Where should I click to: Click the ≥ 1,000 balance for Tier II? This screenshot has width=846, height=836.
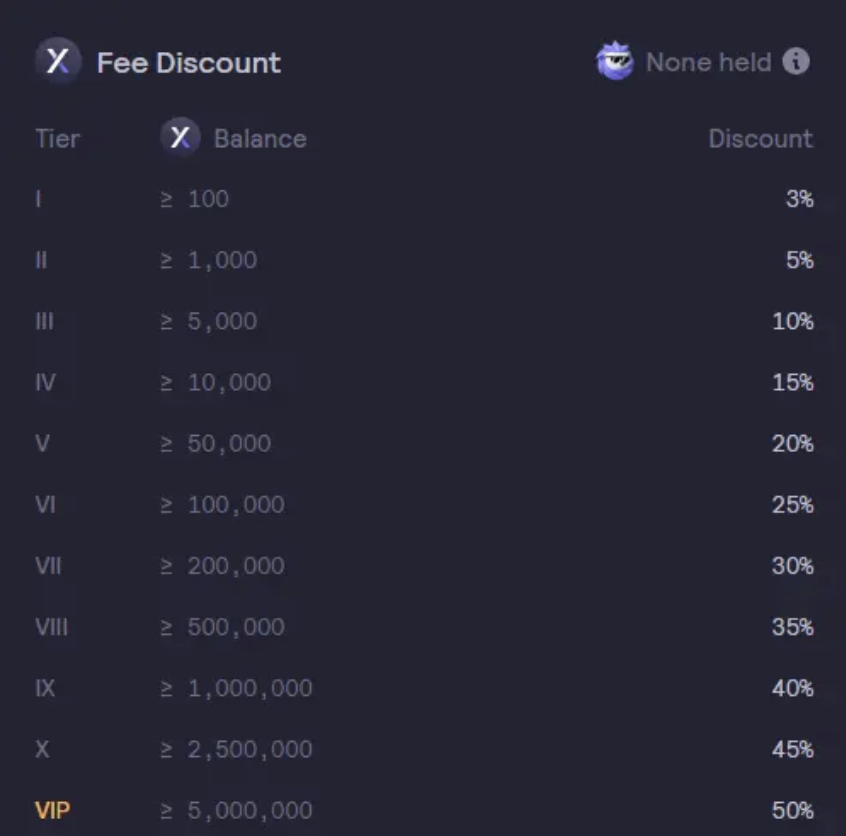[x=208, y=260]
